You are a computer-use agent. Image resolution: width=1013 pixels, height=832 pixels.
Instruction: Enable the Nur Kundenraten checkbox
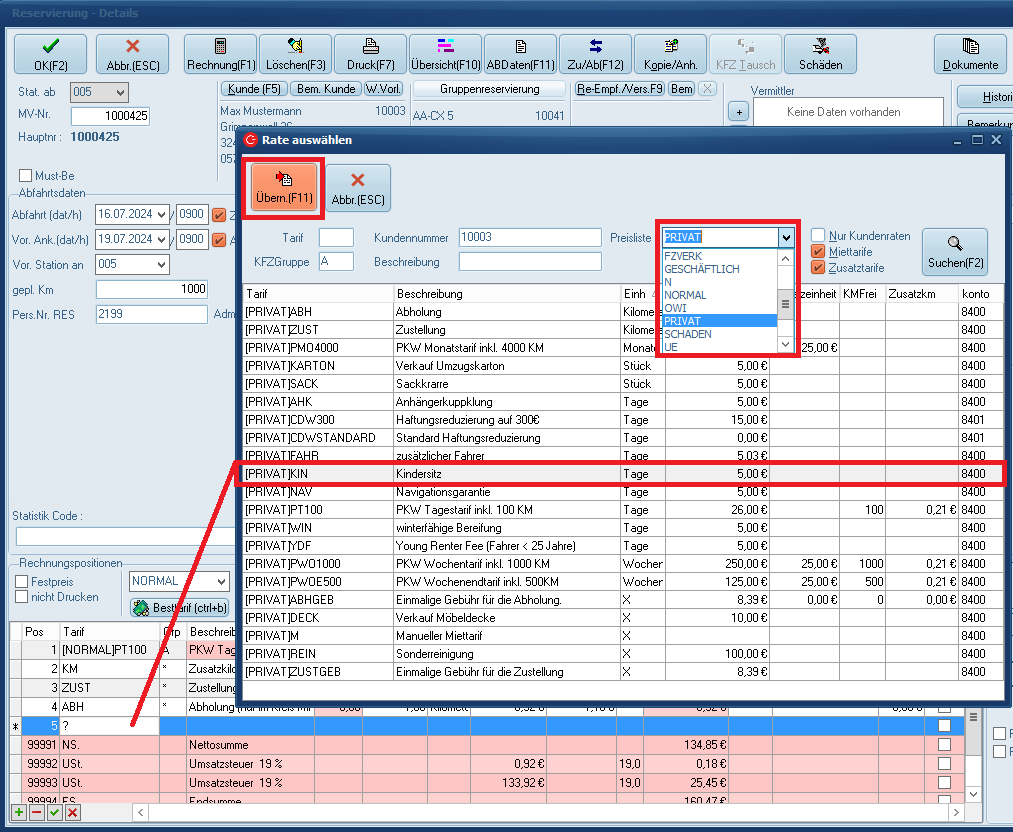point(818,236)
